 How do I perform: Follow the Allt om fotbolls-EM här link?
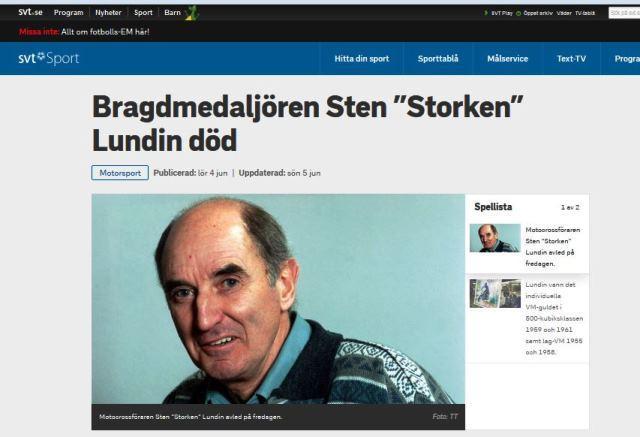point(105,32)
